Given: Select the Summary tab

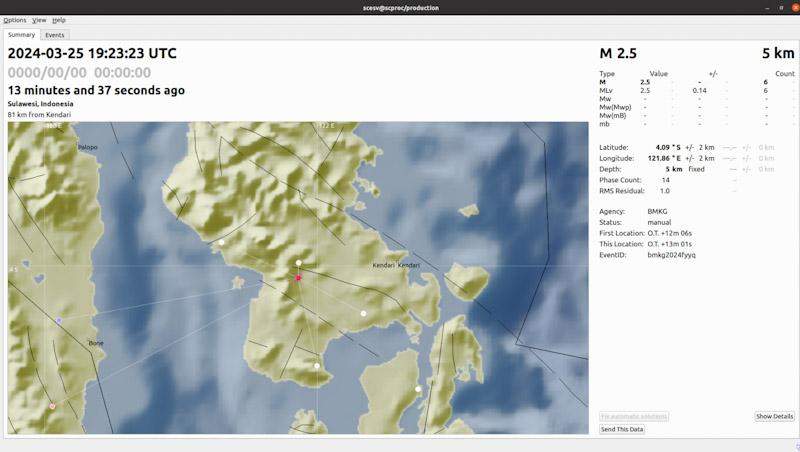Looking at the screenshot, I should [x=21, y=35].
